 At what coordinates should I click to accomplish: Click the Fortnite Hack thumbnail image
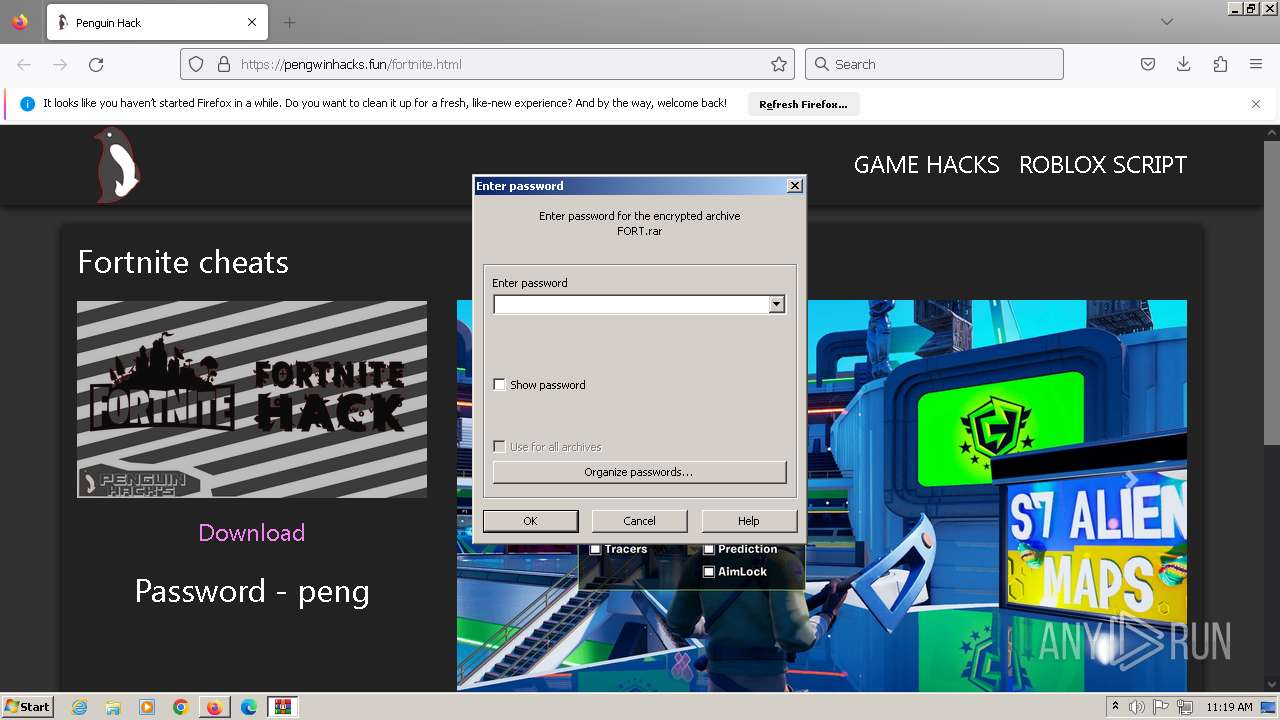click(x=252, y=399)
